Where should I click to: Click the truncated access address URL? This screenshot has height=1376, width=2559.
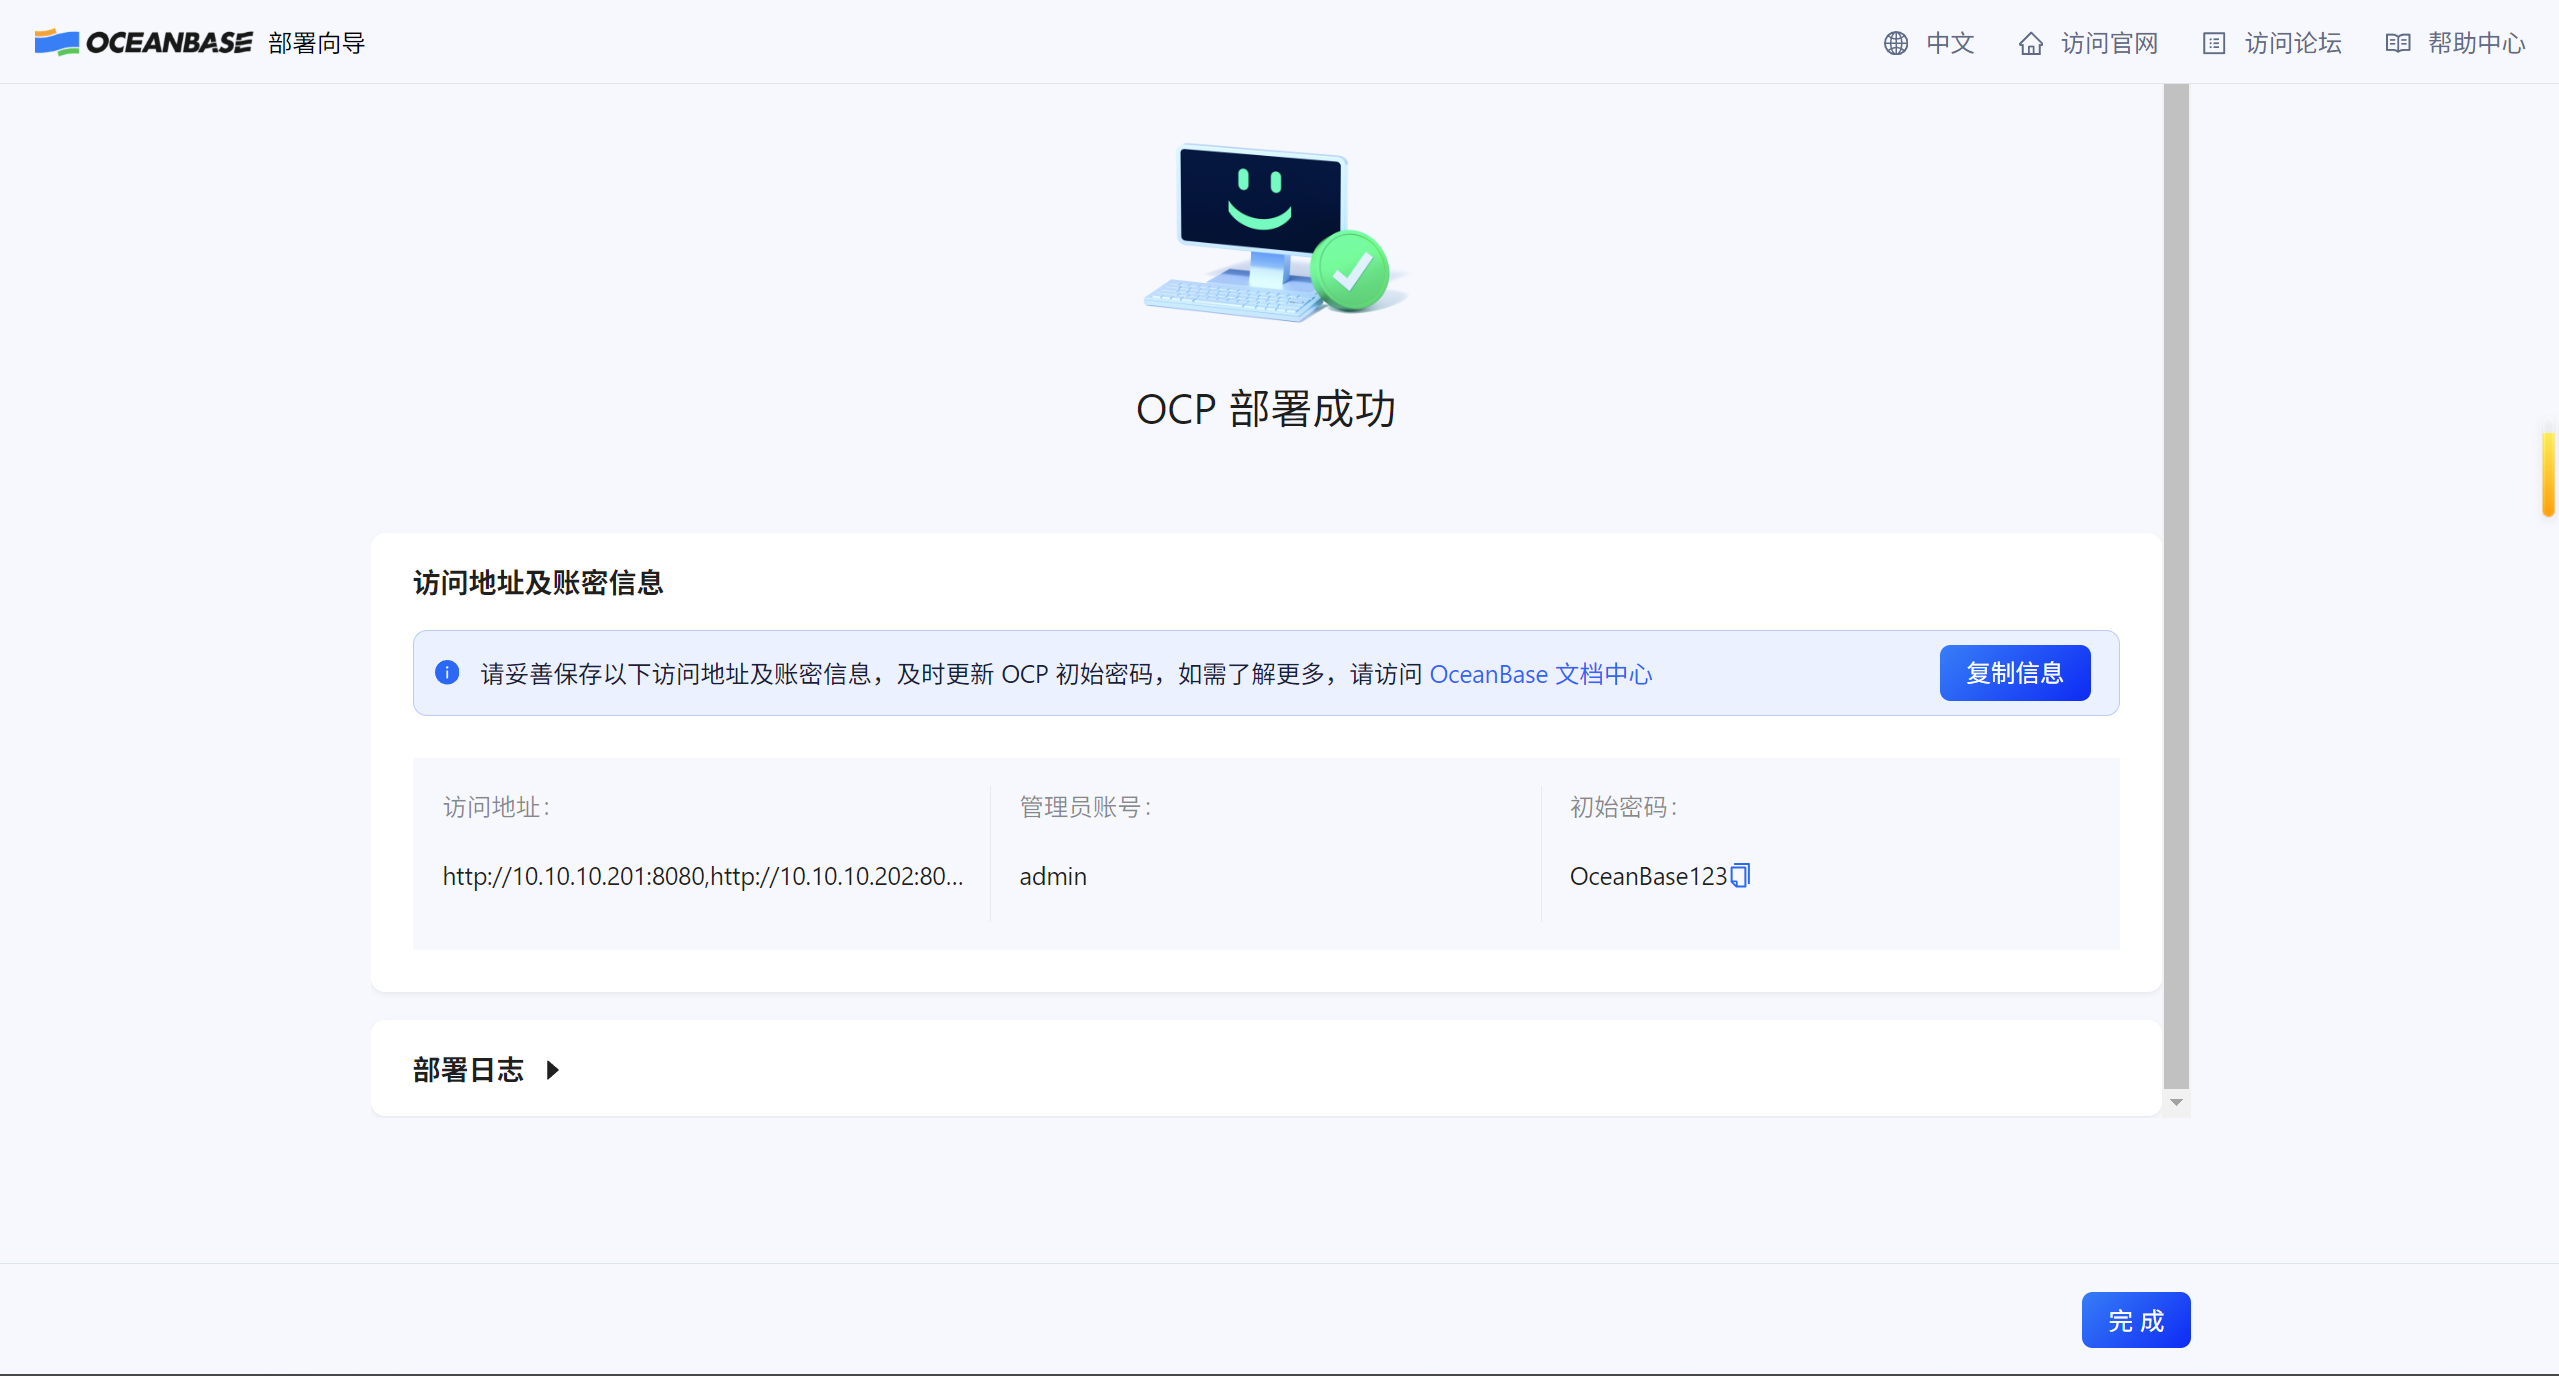[702, 877]
